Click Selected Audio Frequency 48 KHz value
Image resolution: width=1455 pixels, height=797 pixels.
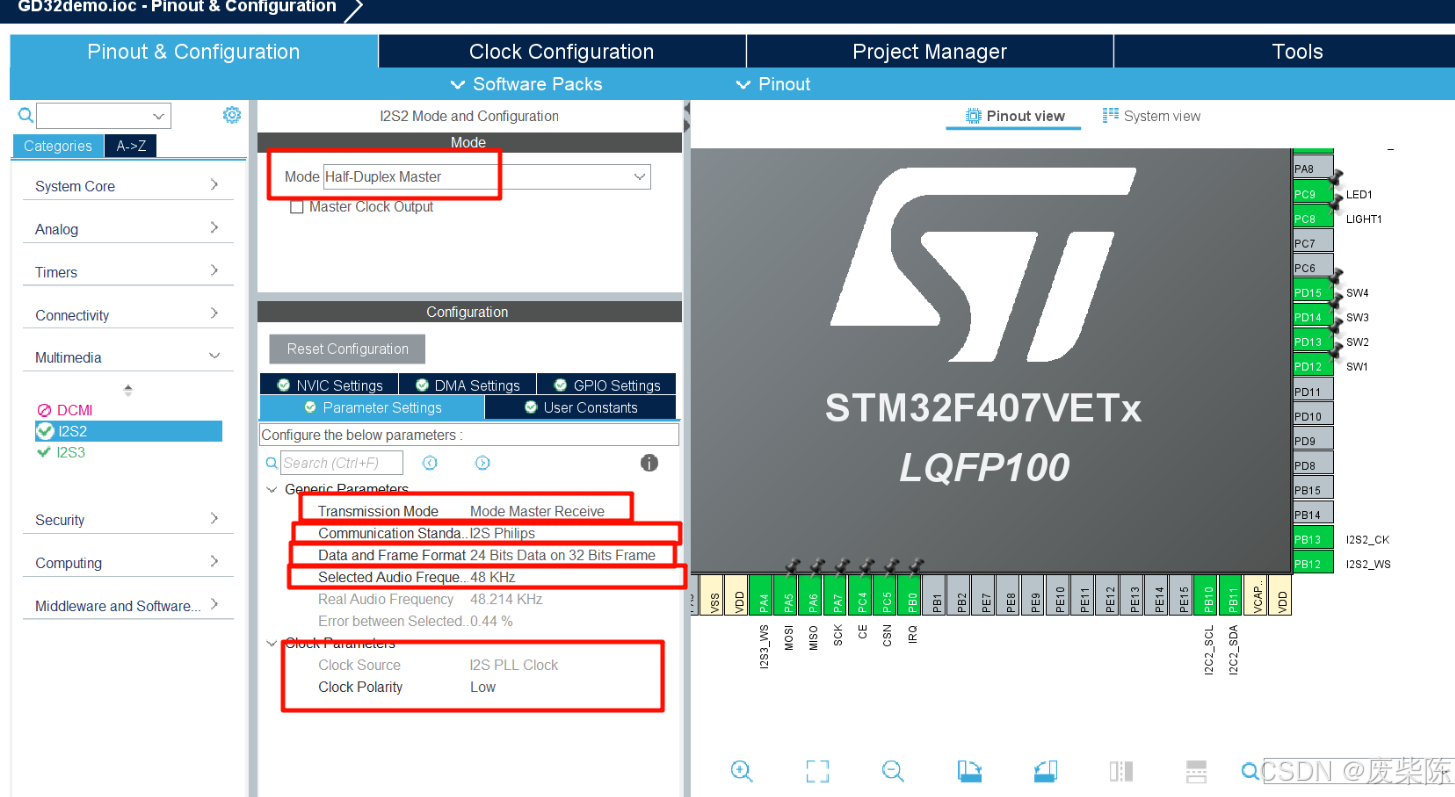493,577
